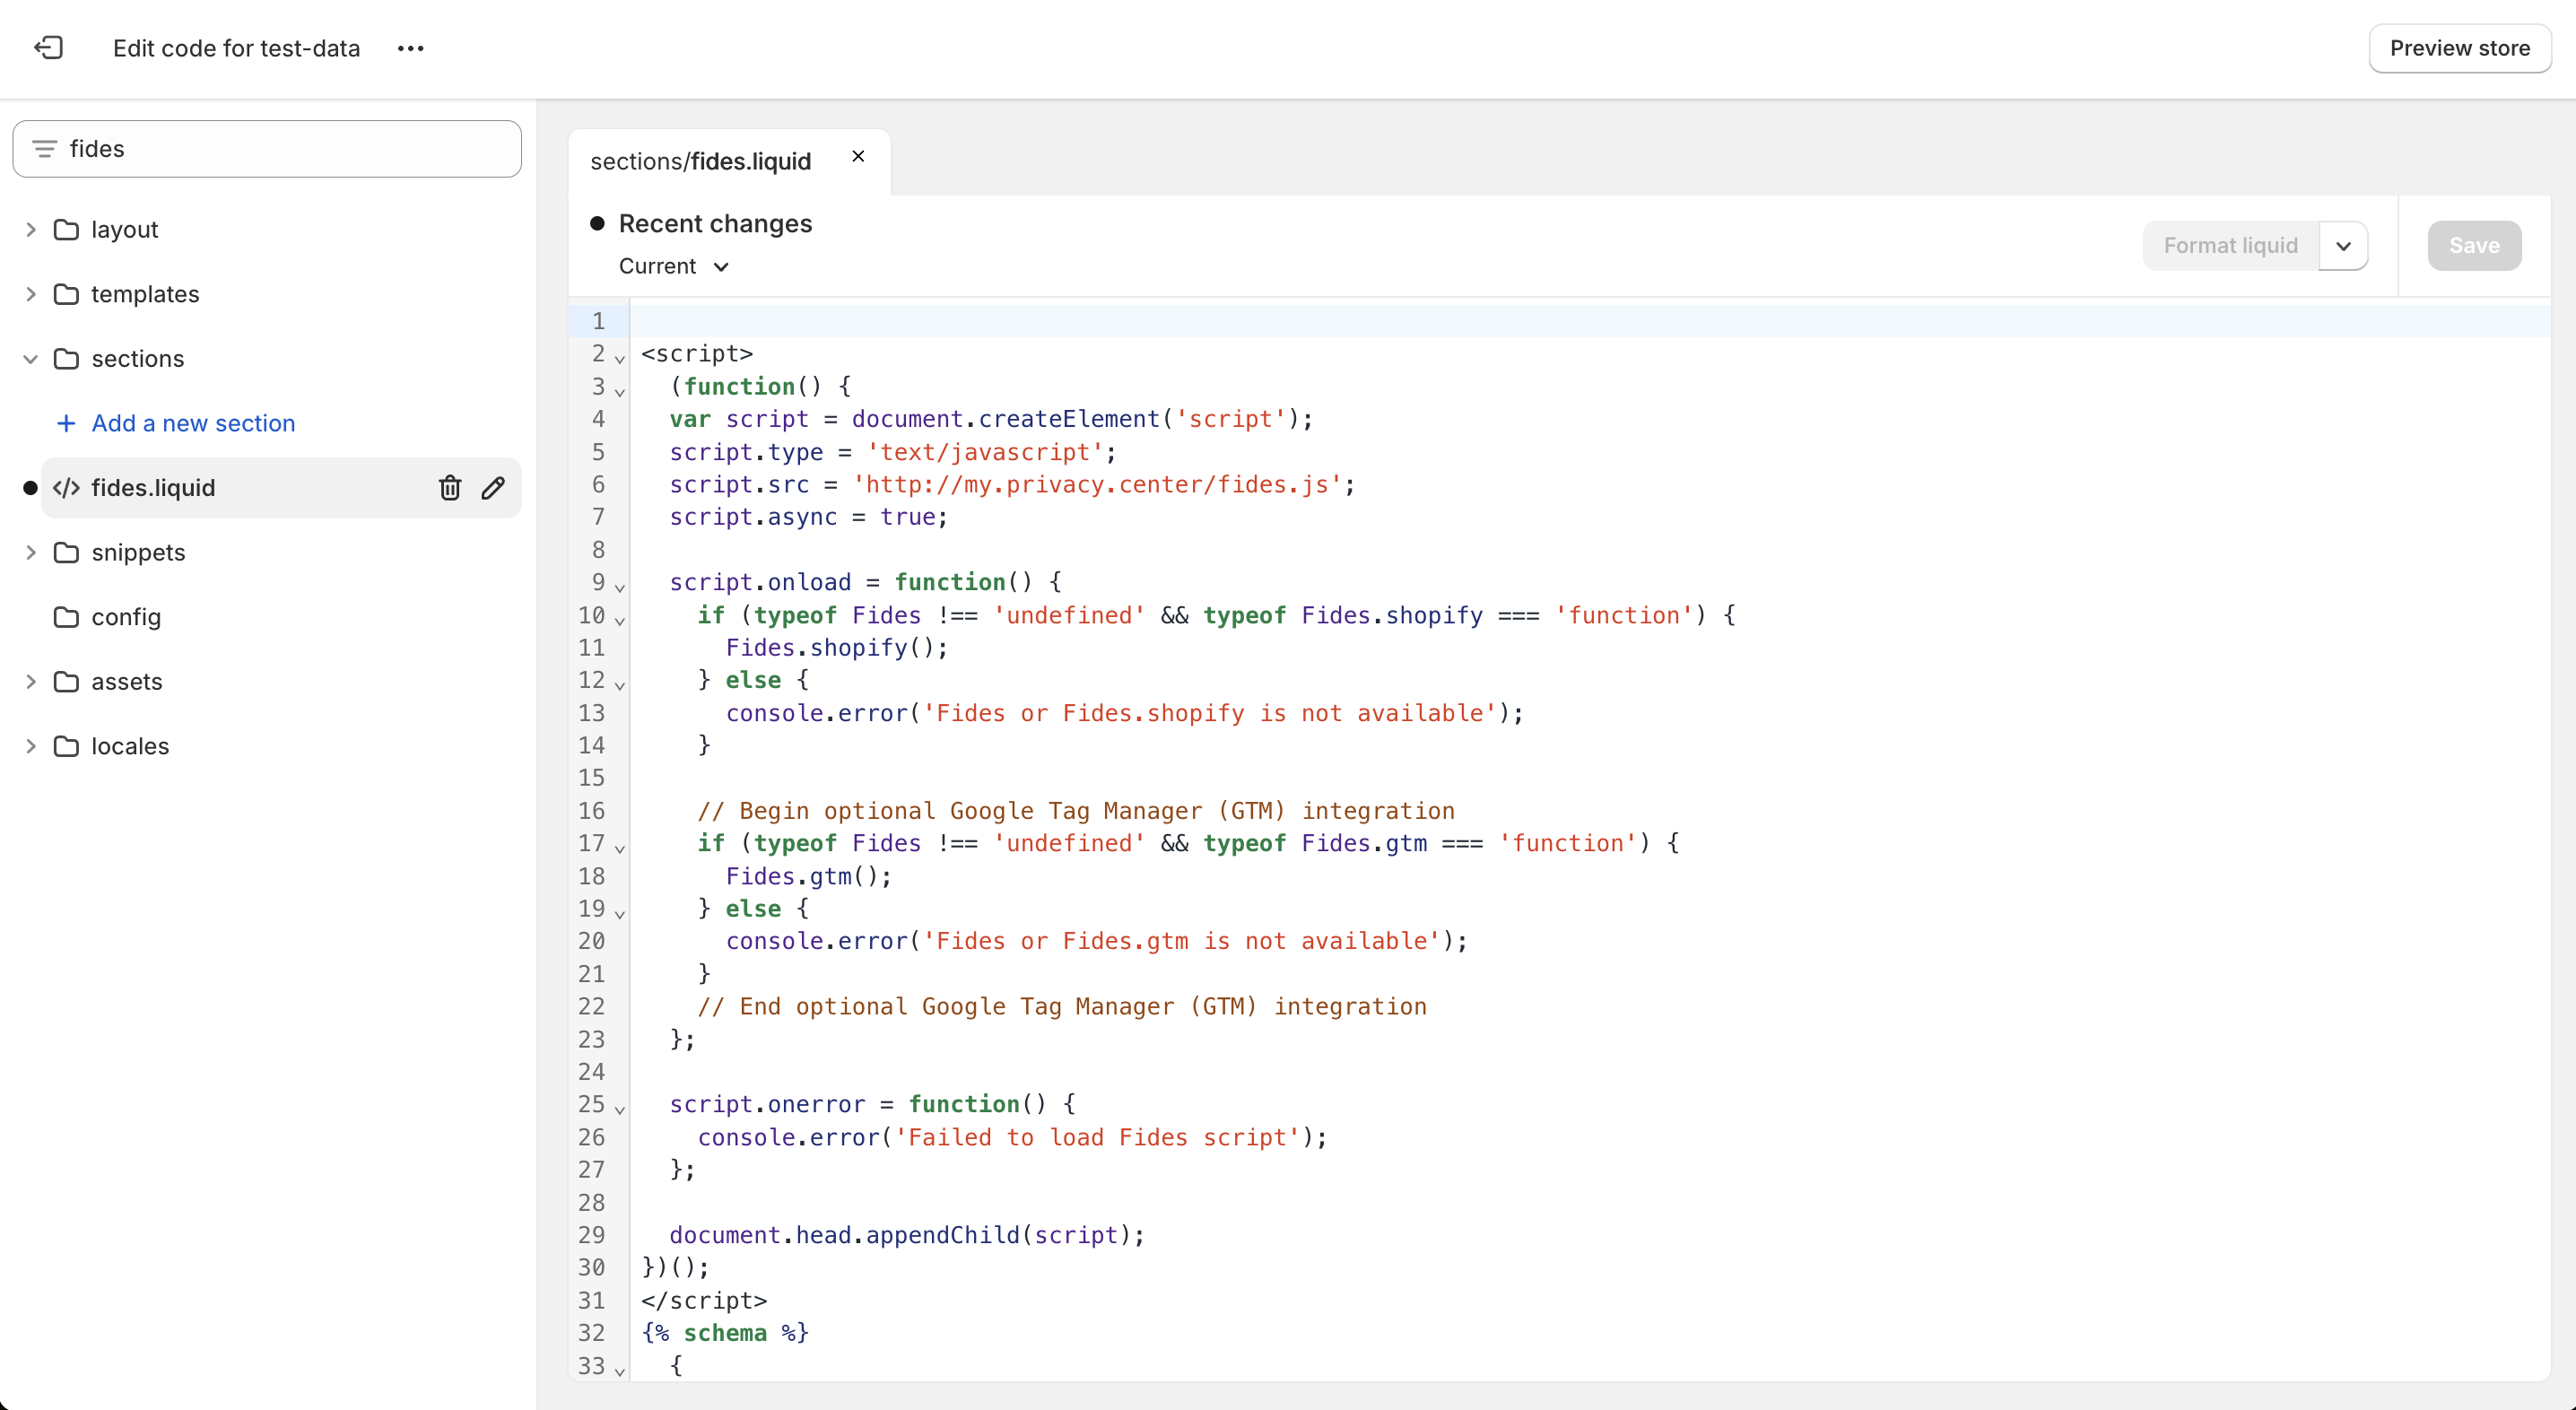Click the 'Edit code for test-data' title
2576x1410 pixels.
click(x=236, y=48)
